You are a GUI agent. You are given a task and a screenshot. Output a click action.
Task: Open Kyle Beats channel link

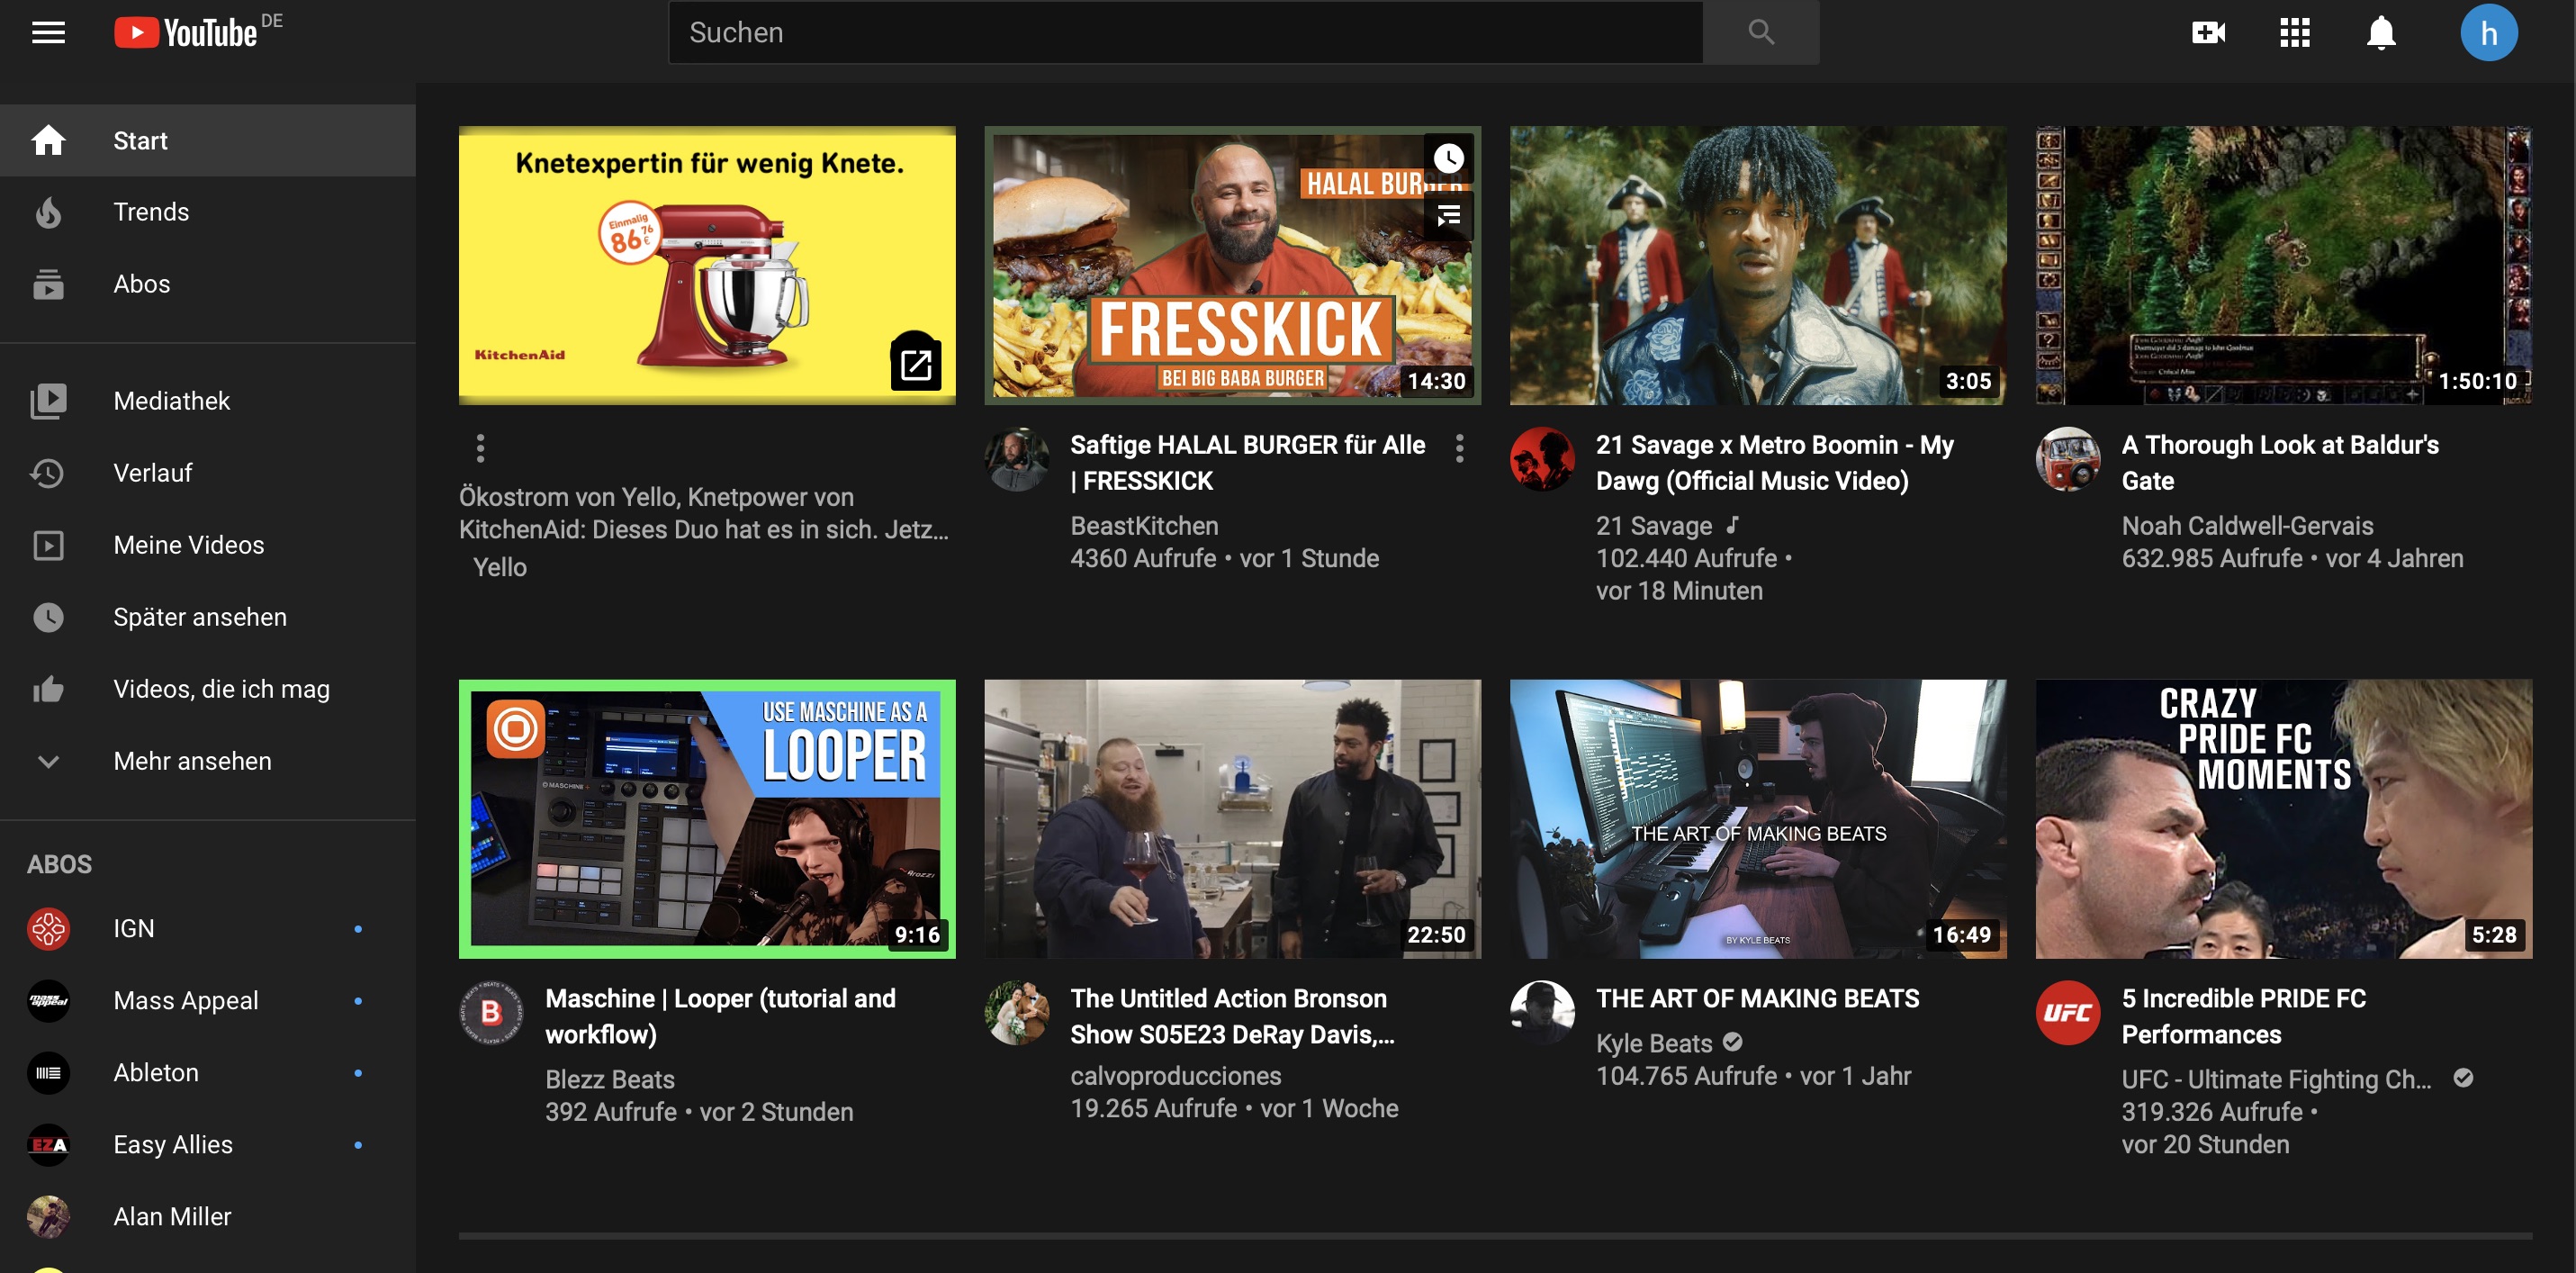(1653, 1043)
